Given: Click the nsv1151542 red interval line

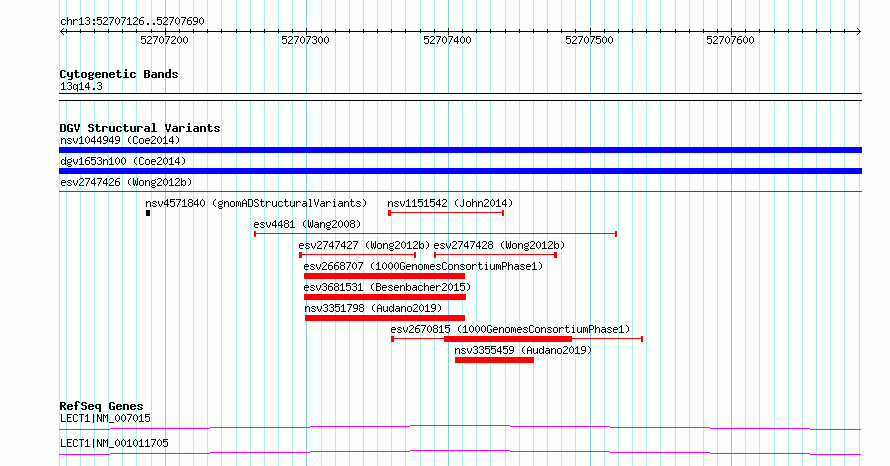Looking at the screenshot, I should [446, 213].
